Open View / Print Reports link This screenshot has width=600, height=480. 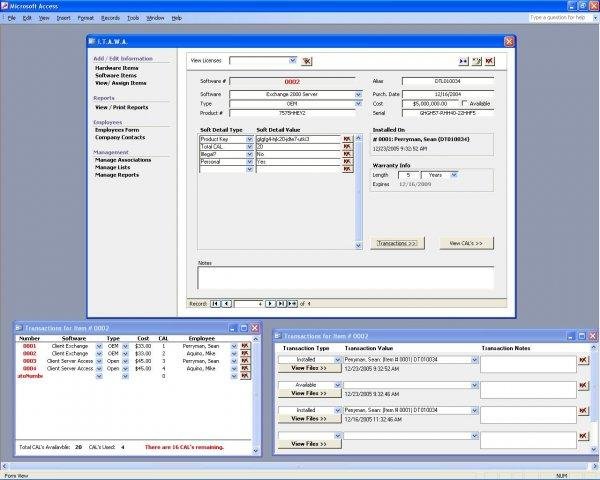(x=122, y=107)
